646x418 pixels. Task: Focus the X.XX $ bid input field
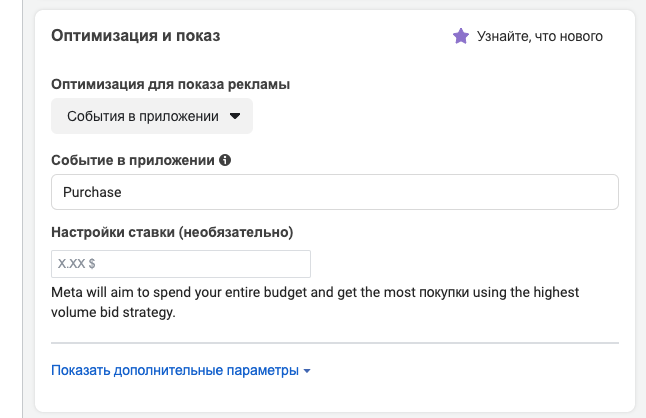(181, 264)
